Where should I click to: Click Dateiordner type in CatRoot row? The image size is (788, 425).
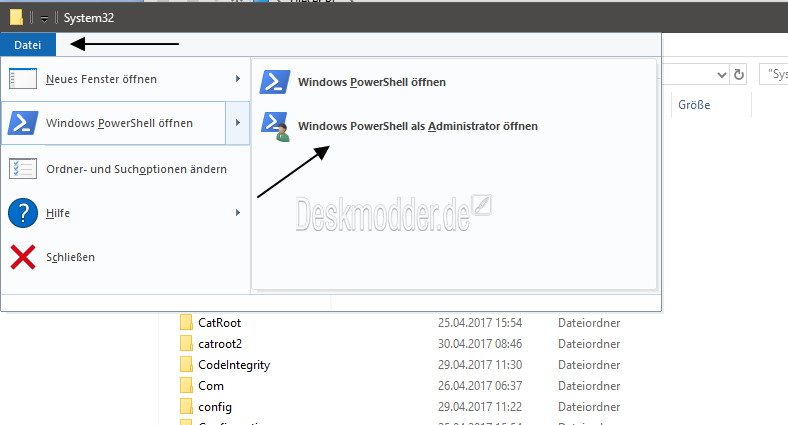589,323
